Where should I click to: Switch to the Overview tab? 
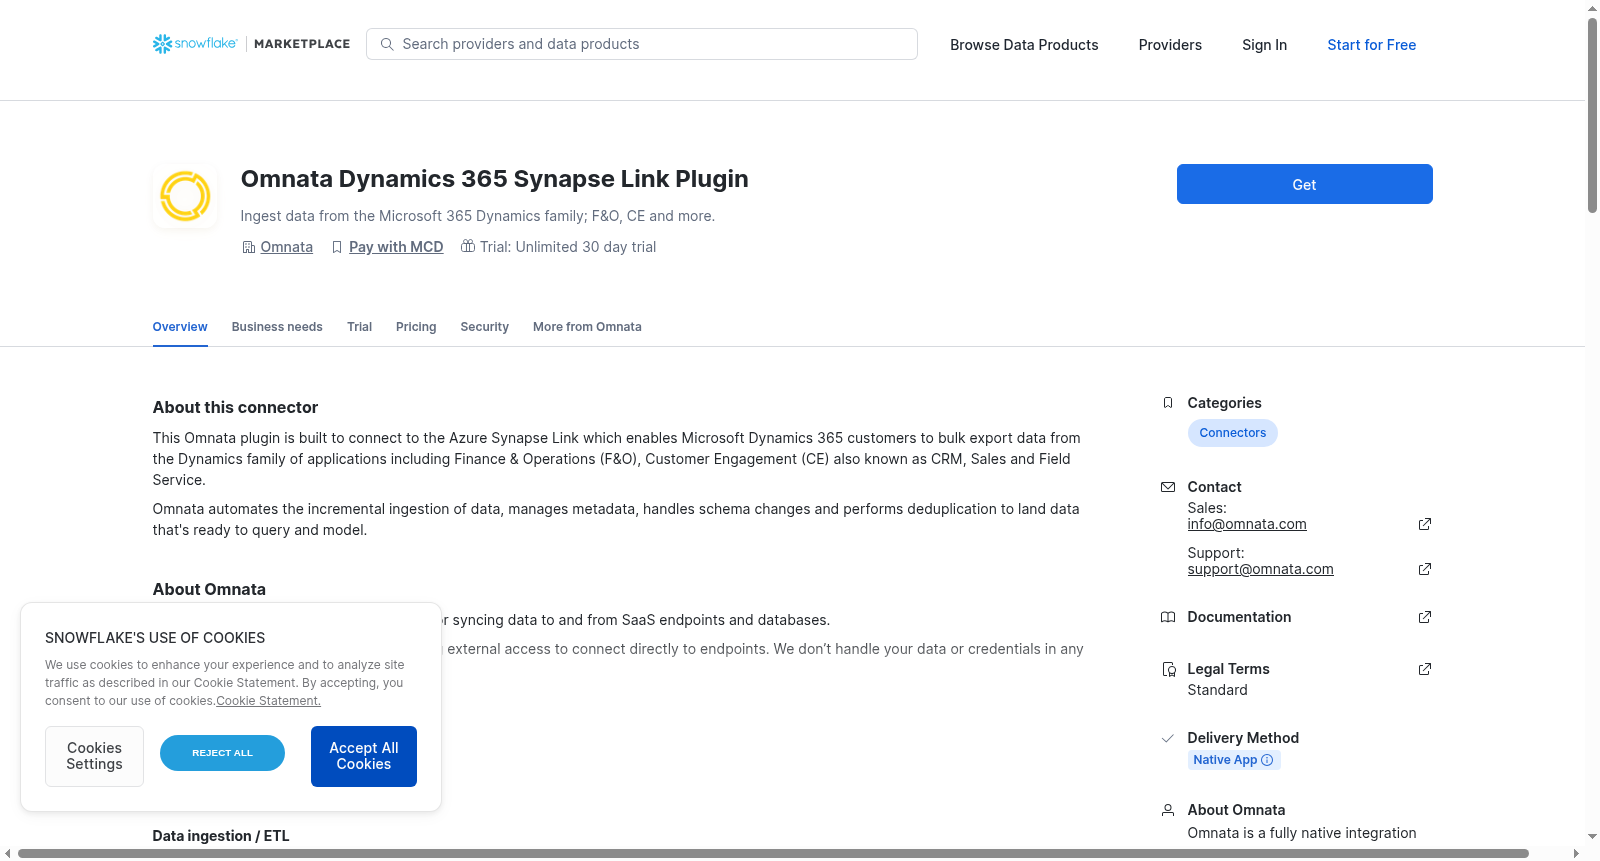point(180,327)
